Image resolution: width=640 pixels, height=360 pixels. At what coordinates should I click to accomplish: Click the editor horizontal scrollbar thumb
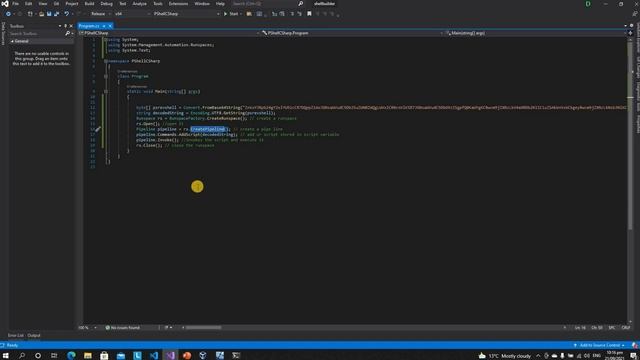pyautogui.click(x=203, y=327)
